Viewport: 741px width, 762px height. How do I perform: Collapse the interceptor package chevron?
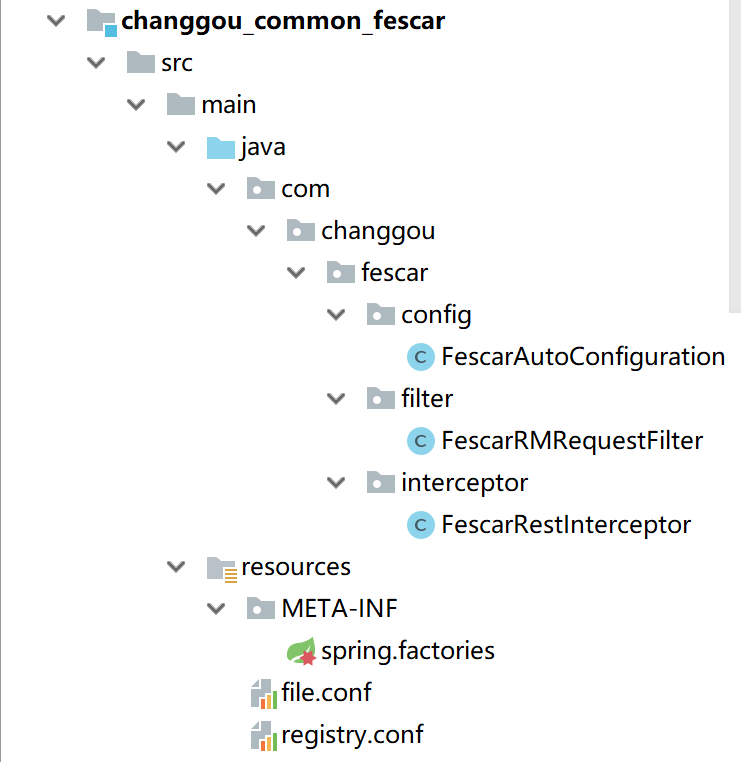coord(336,483)
